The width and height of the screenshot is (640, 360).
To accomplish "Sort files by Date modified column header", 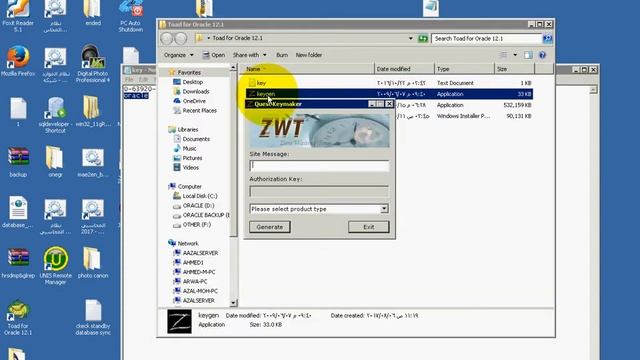I will pyautogui.click(x=404, y=69).
